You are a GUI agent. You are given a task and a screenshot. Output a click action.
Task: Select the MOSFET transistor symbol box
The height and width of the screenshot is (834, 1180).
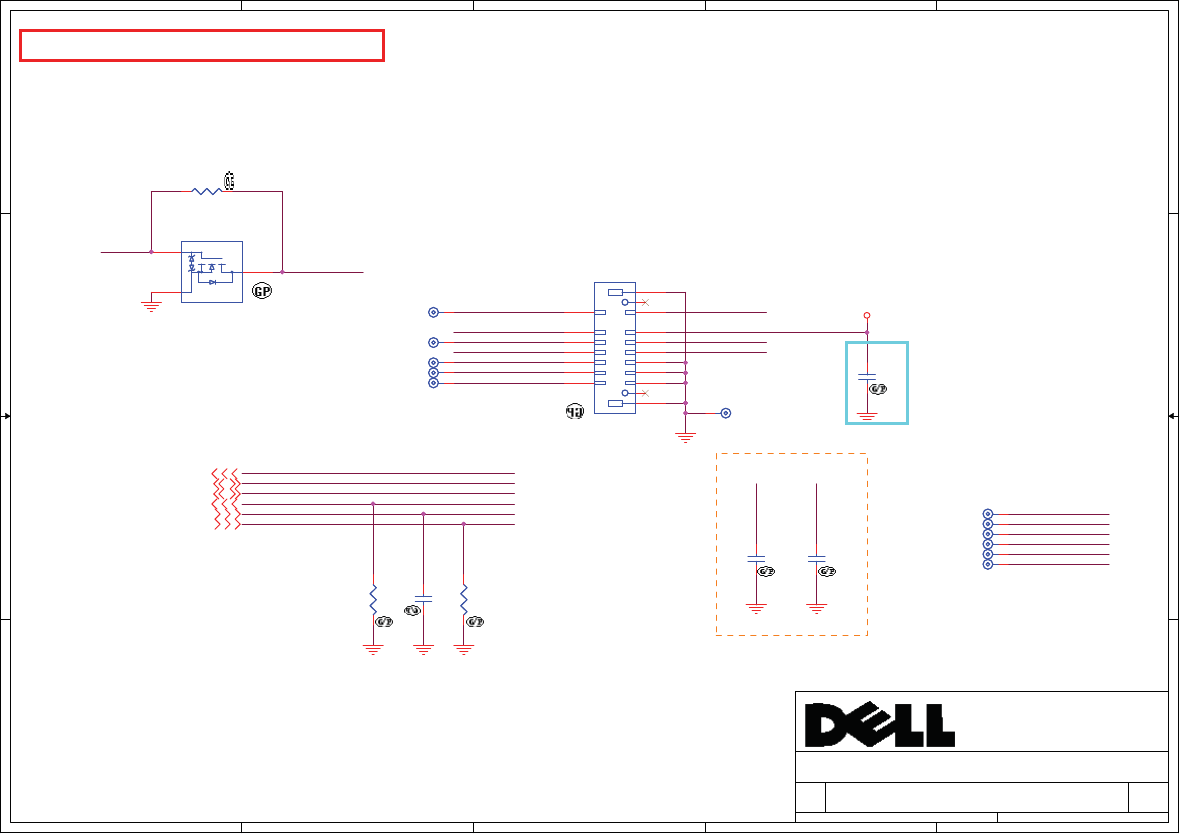pos(212,272)
